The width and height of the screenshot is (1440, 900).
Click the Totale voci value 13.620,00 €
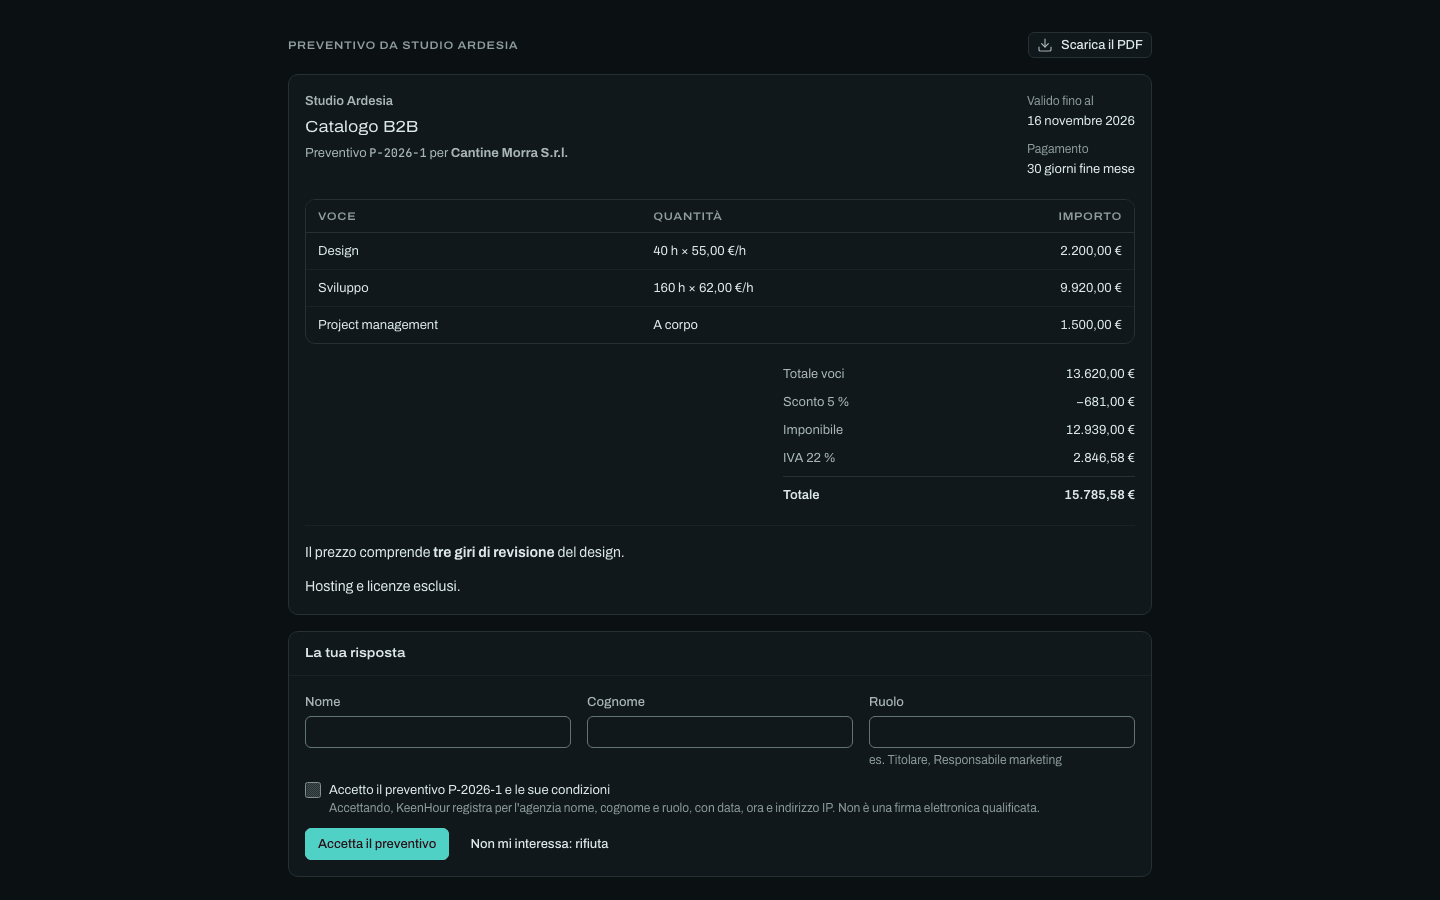pyautogui.click(x=1100, y=374)
